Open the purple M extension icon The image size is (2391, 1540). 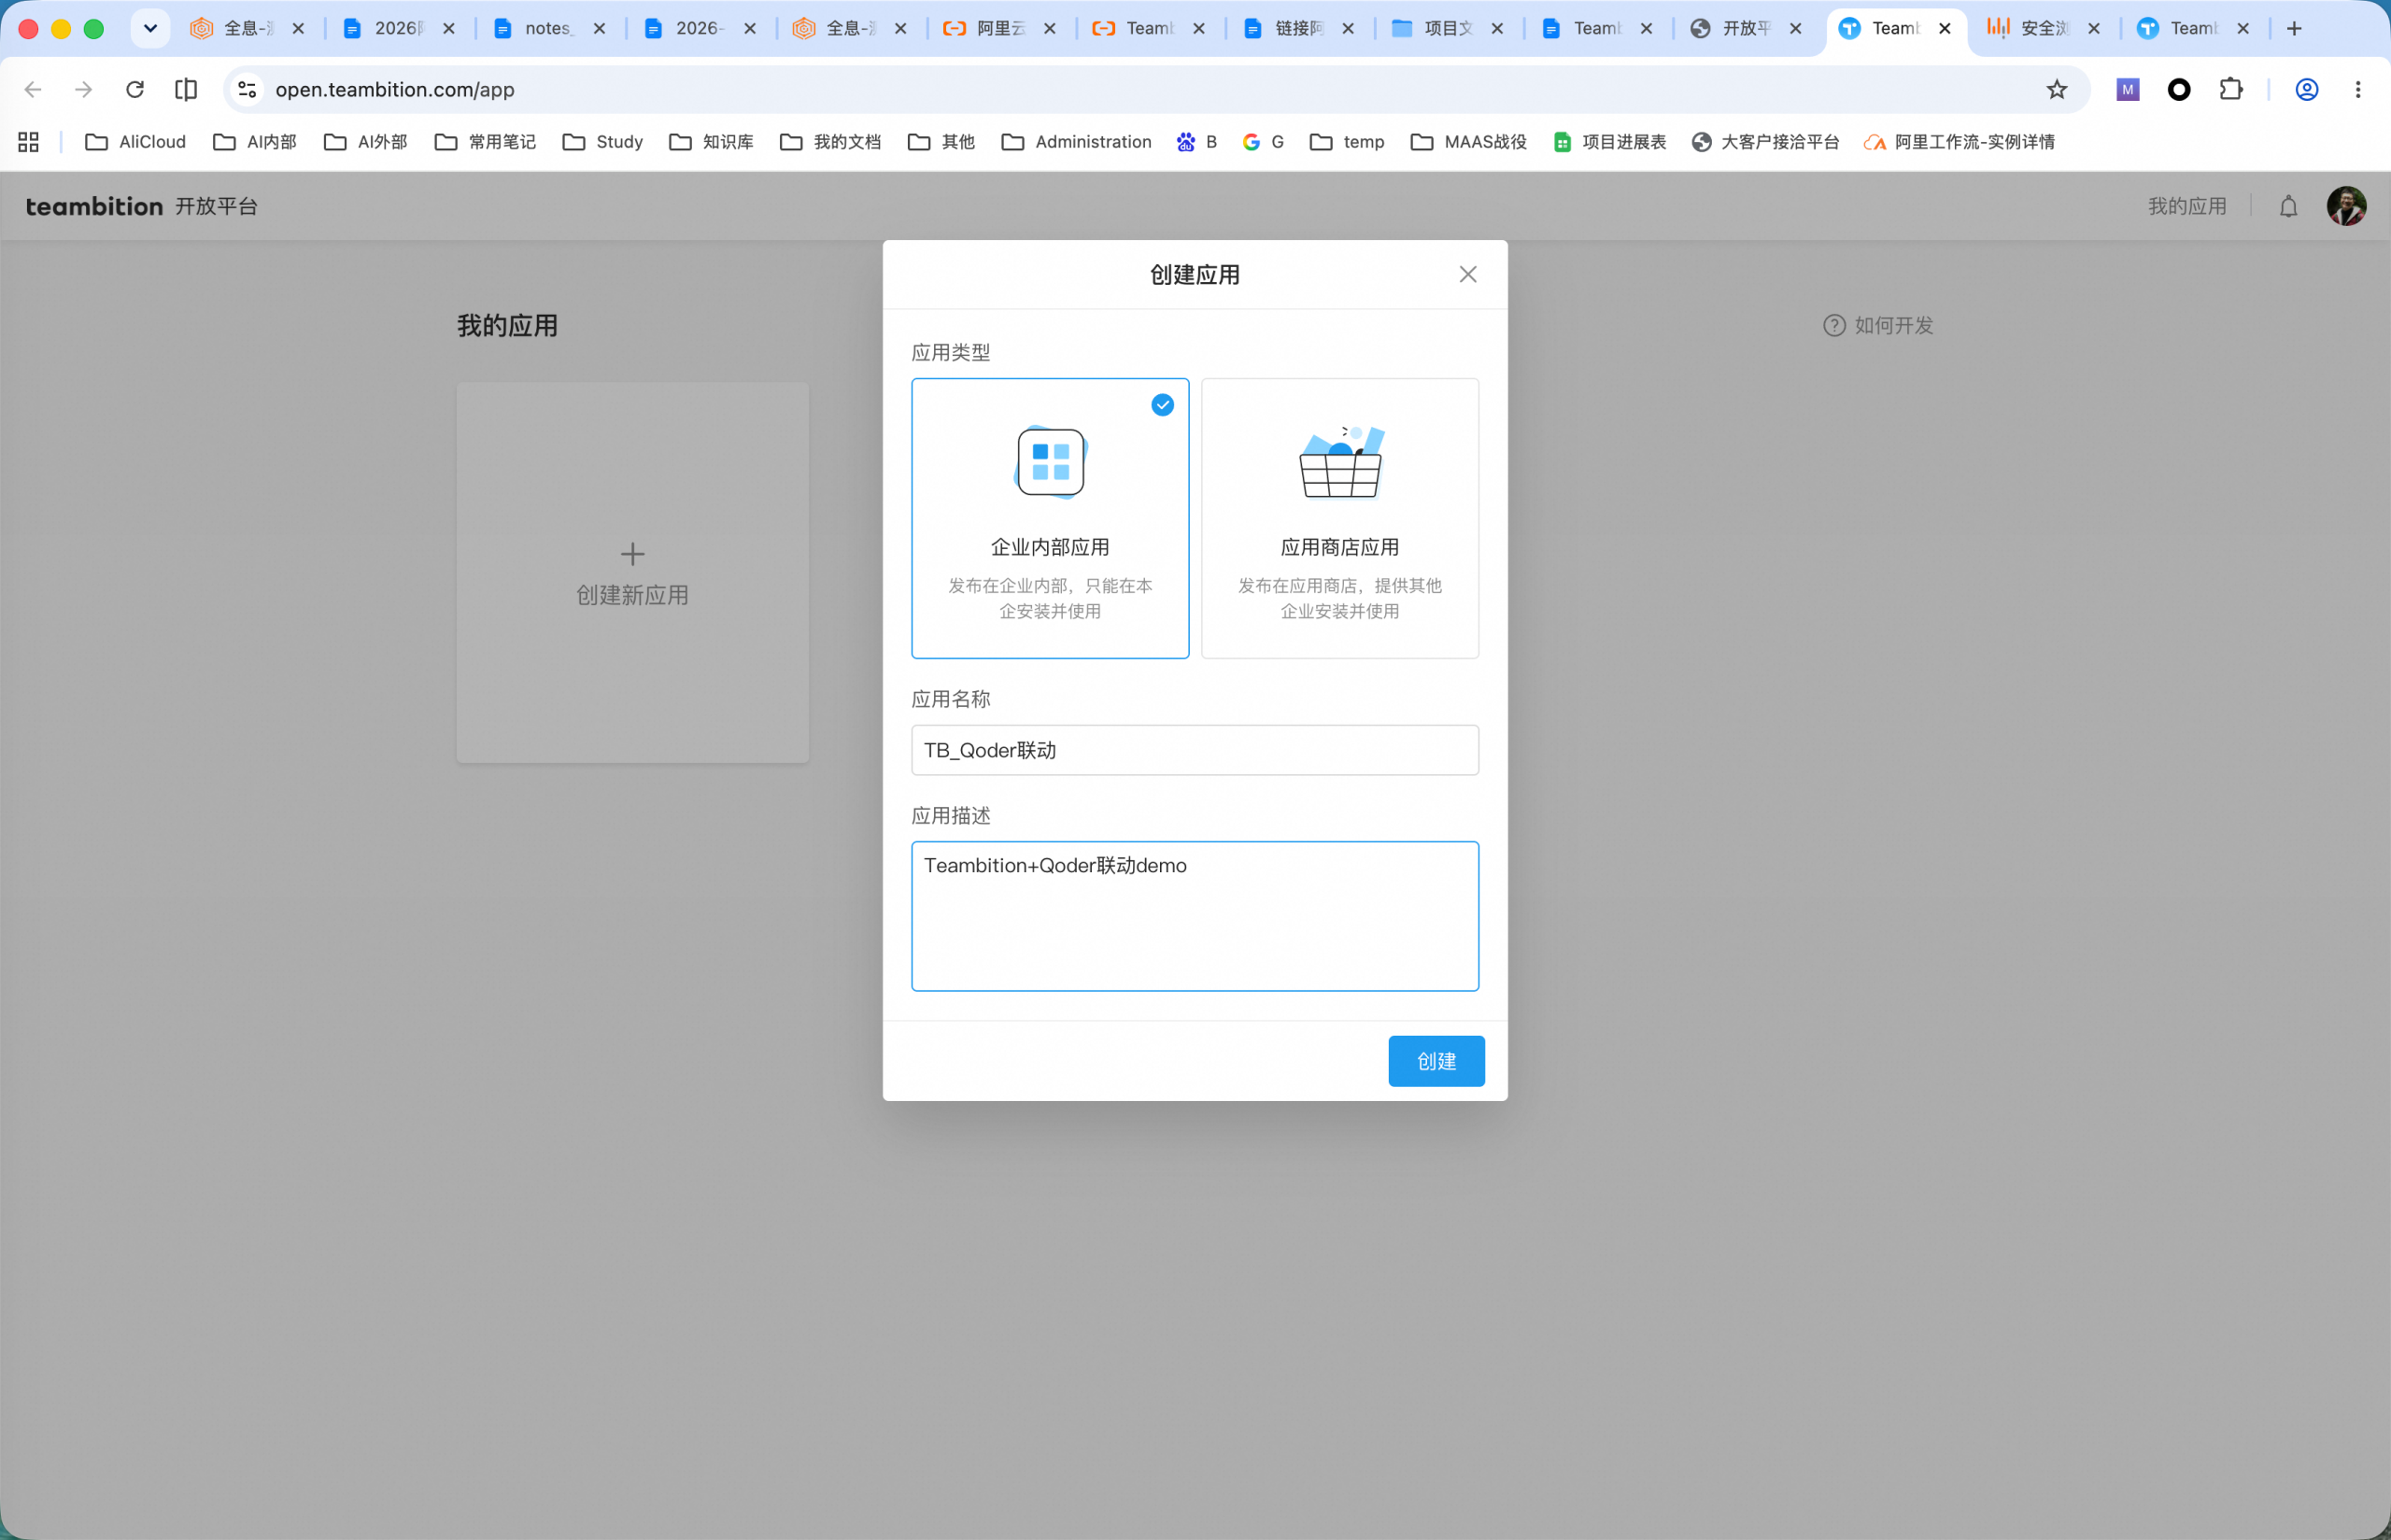click(x=2127, y=90)
